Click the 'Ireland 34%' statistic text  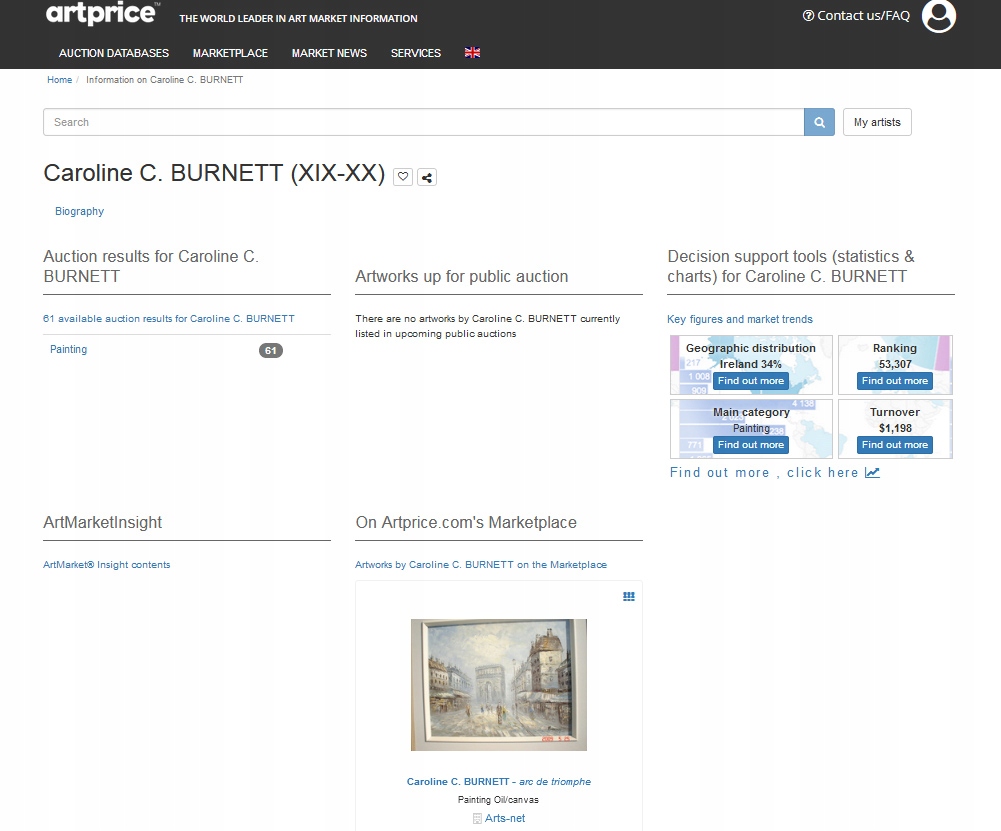click(751, 364)
